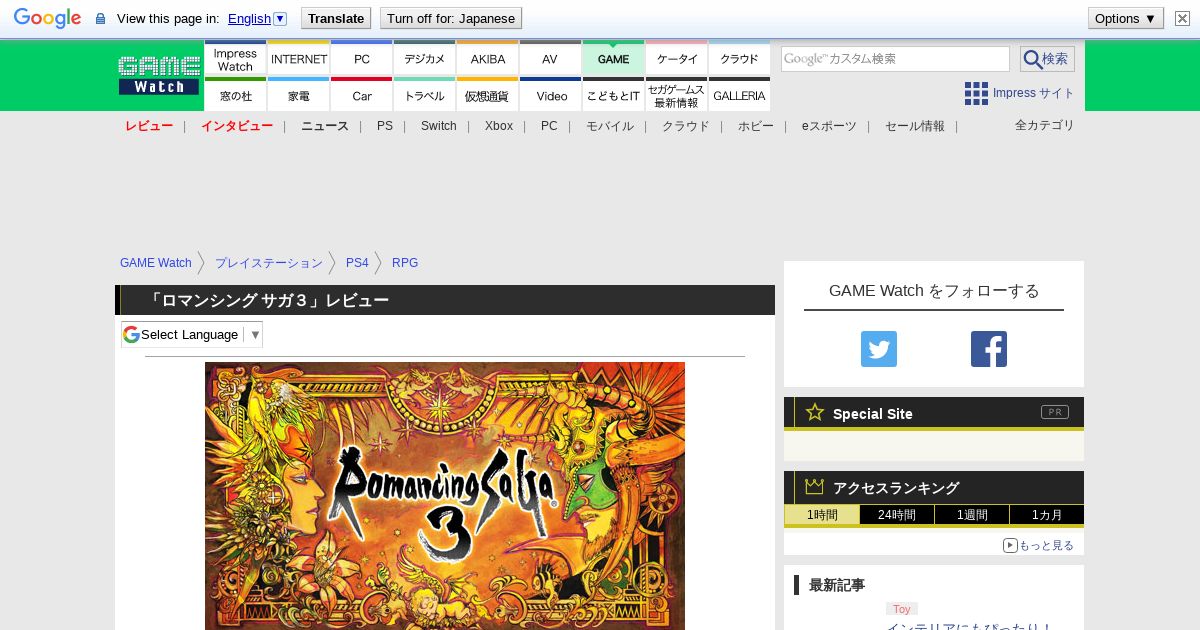Open AKIBA network tab
Viewport: 1200px width, 630px height.
tap(488, 59)
